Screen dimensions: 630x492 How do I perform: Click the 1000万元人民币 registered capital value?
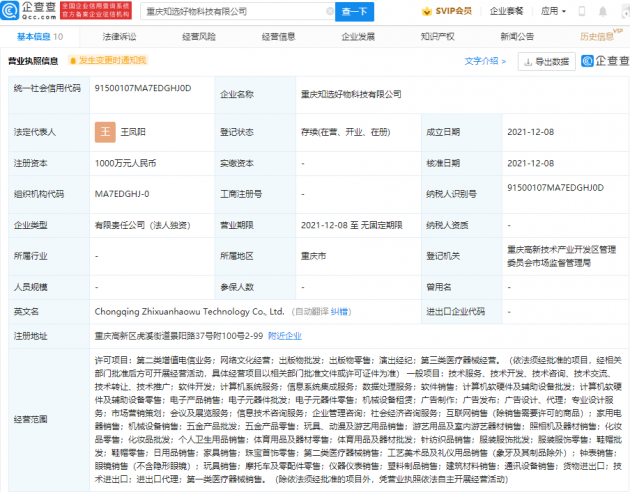pos(125,163)
